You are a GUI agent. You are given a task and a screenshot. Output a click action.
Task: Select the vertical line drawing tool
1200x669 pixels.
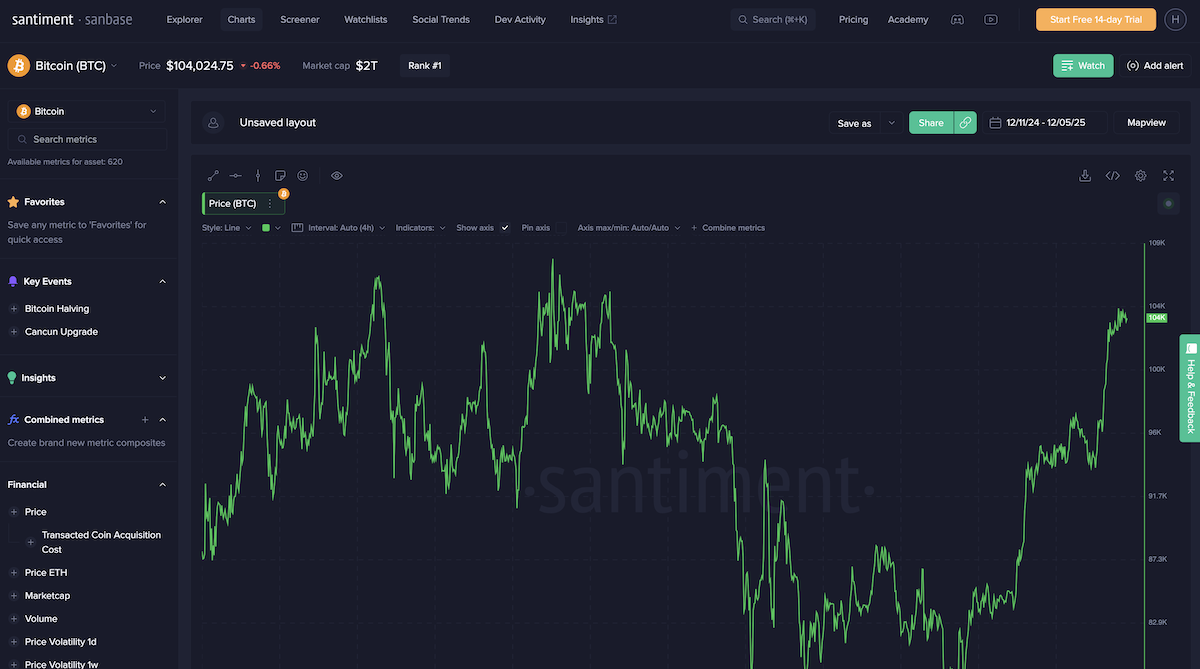tap(258, 176)
